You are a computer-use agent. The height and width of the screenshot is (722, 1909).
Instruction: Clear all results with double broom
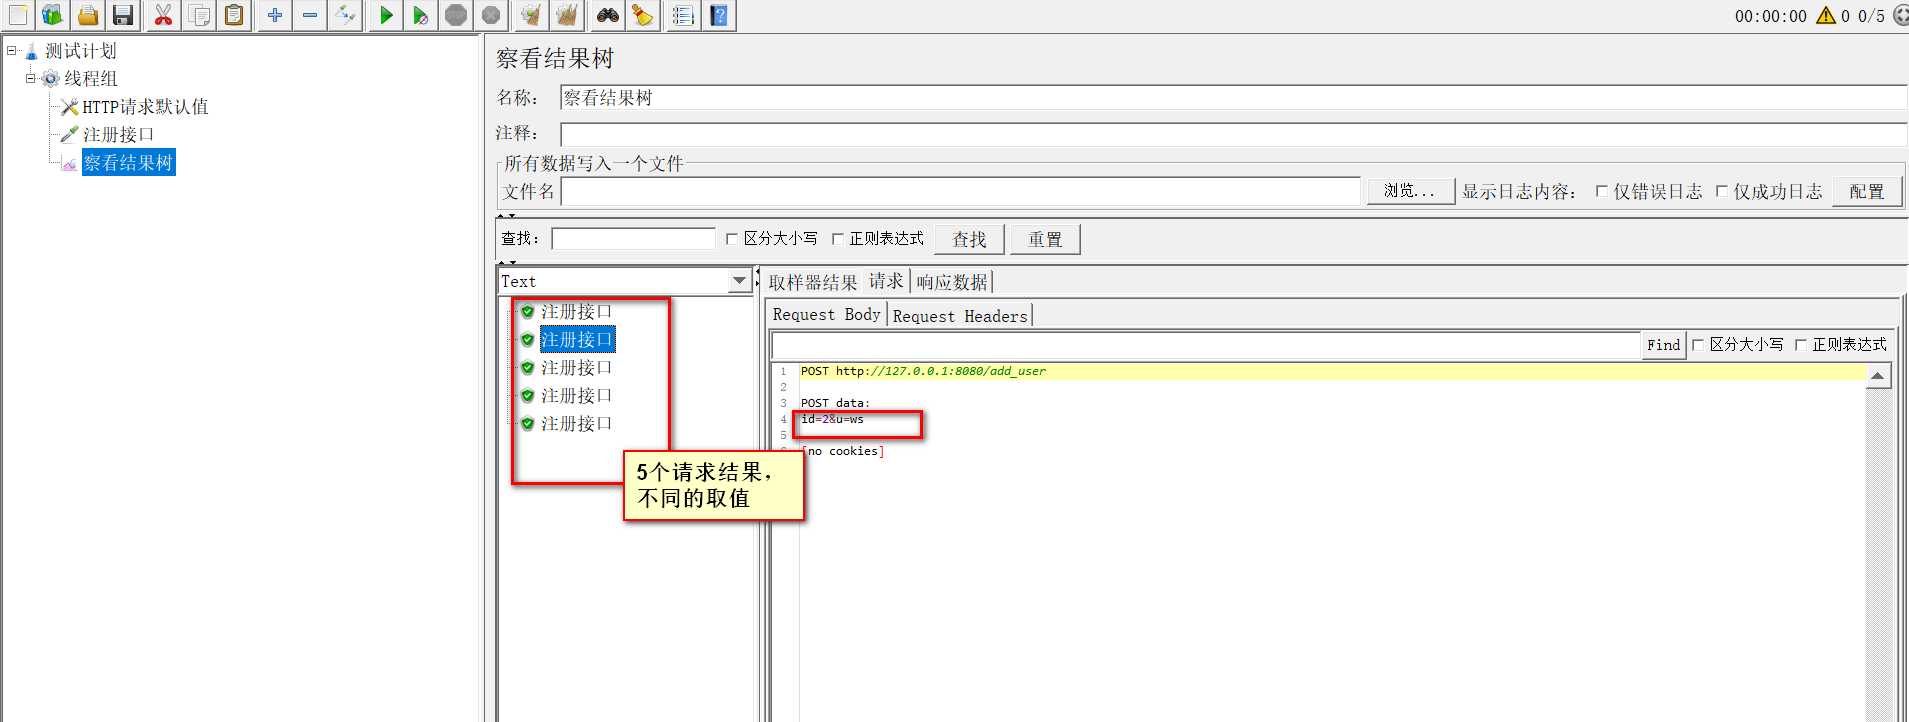click(567, 15)
